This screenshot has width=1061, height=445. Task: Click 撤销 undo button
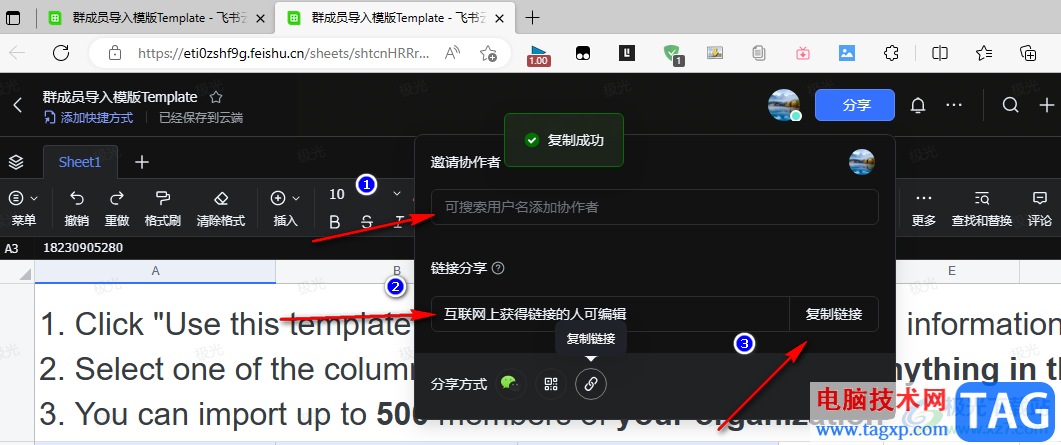(x=77, y=208)
